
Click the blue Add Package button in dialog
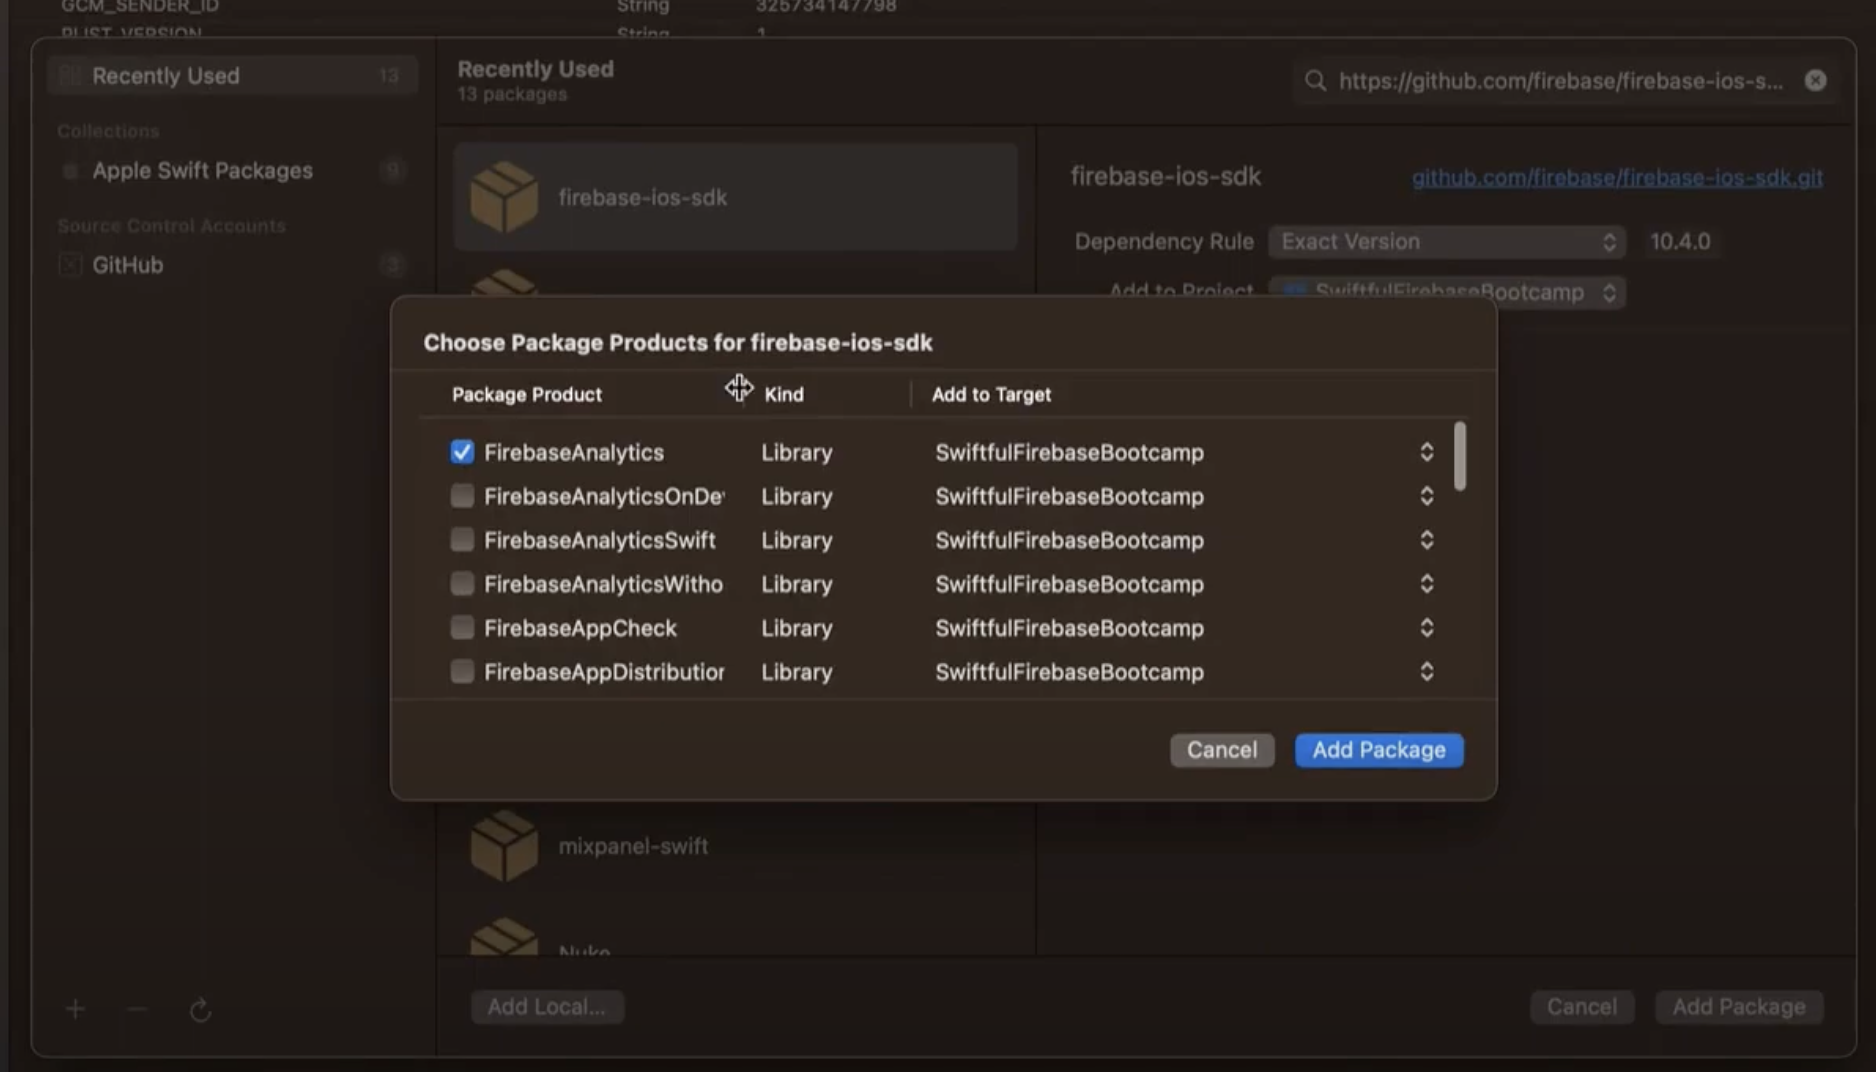1379,750
